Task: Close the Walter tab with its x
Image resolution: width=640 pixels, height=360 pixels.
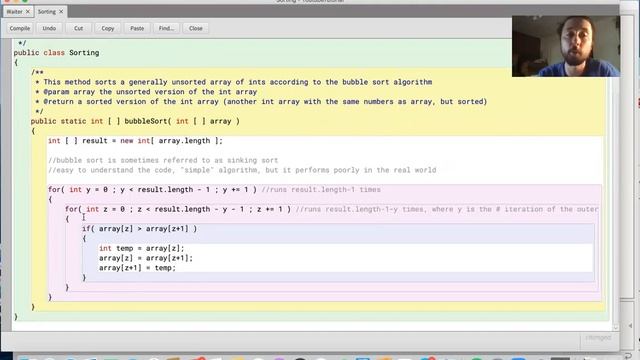Action: pos(28,11)
